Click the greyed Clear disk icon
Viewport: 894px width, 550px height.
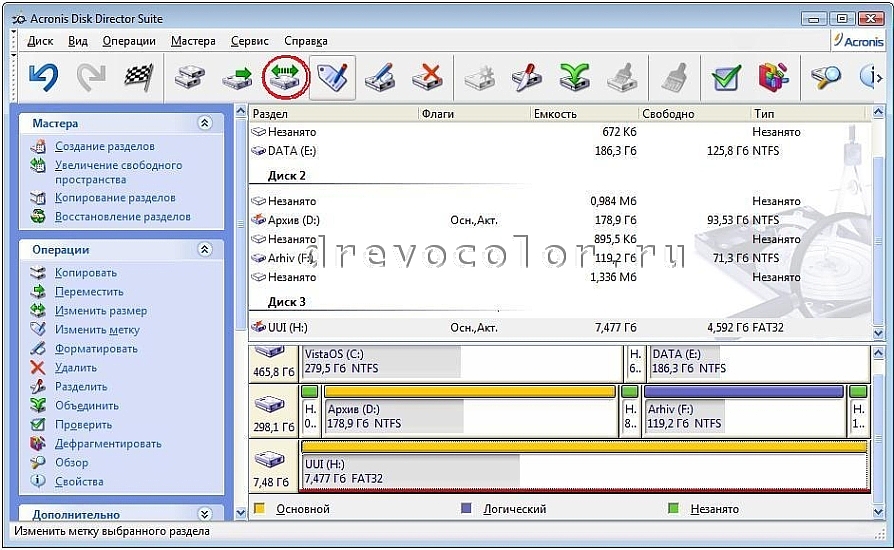(x=622, y=77)
